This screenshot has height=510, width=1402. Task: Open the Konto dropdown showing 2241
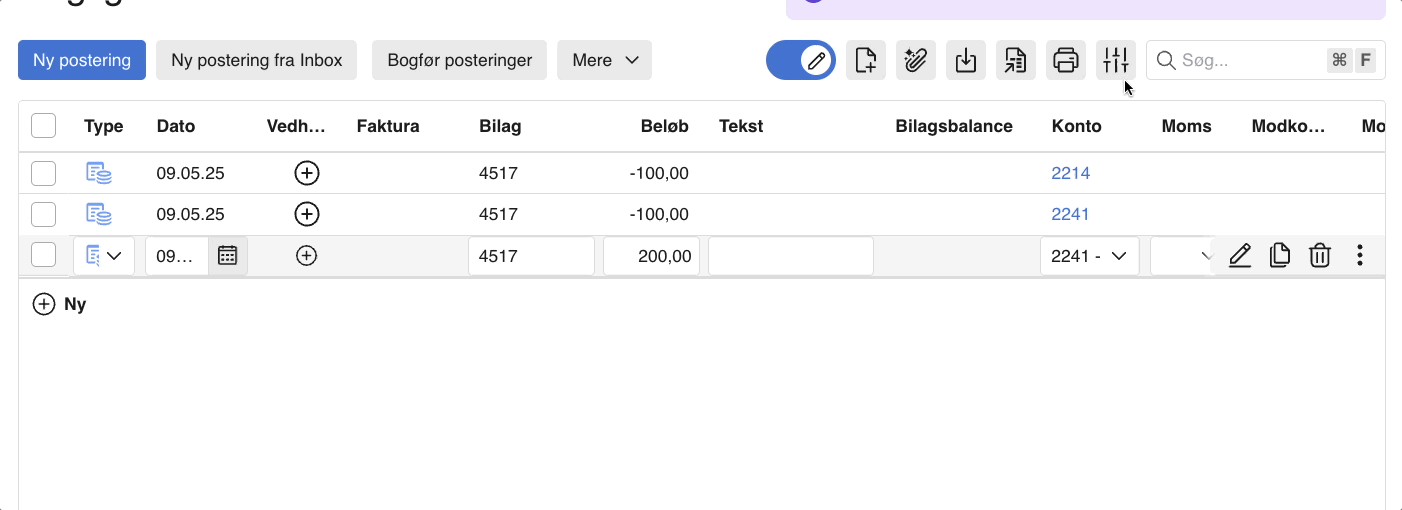1089,256
